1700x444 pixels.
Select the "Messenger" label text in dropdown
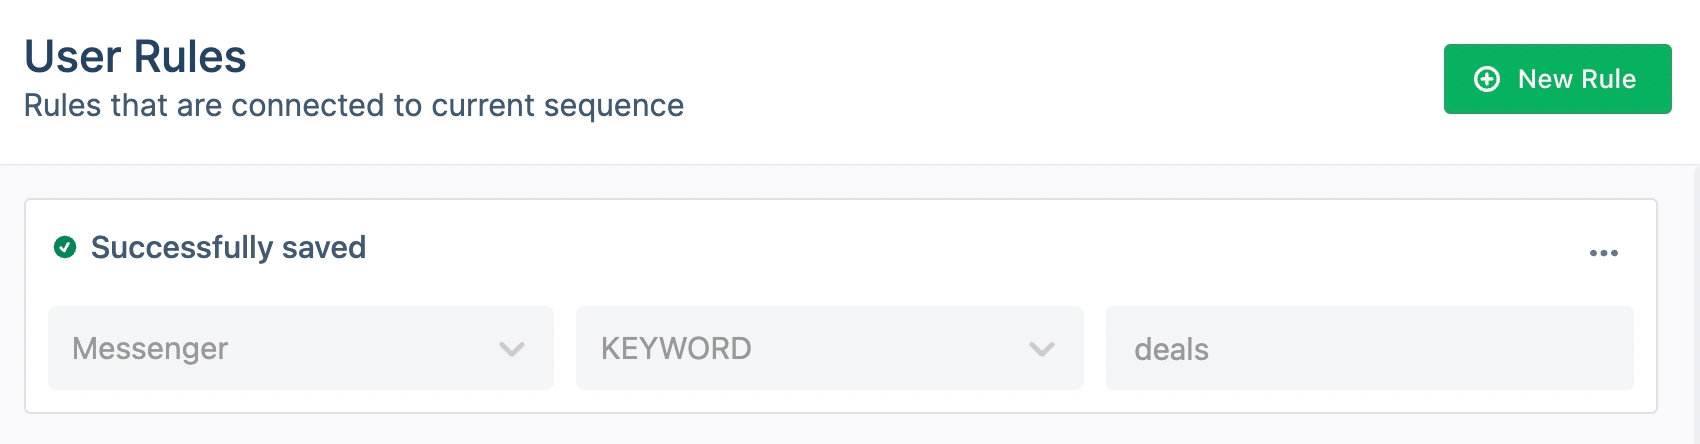click(150, 348)
